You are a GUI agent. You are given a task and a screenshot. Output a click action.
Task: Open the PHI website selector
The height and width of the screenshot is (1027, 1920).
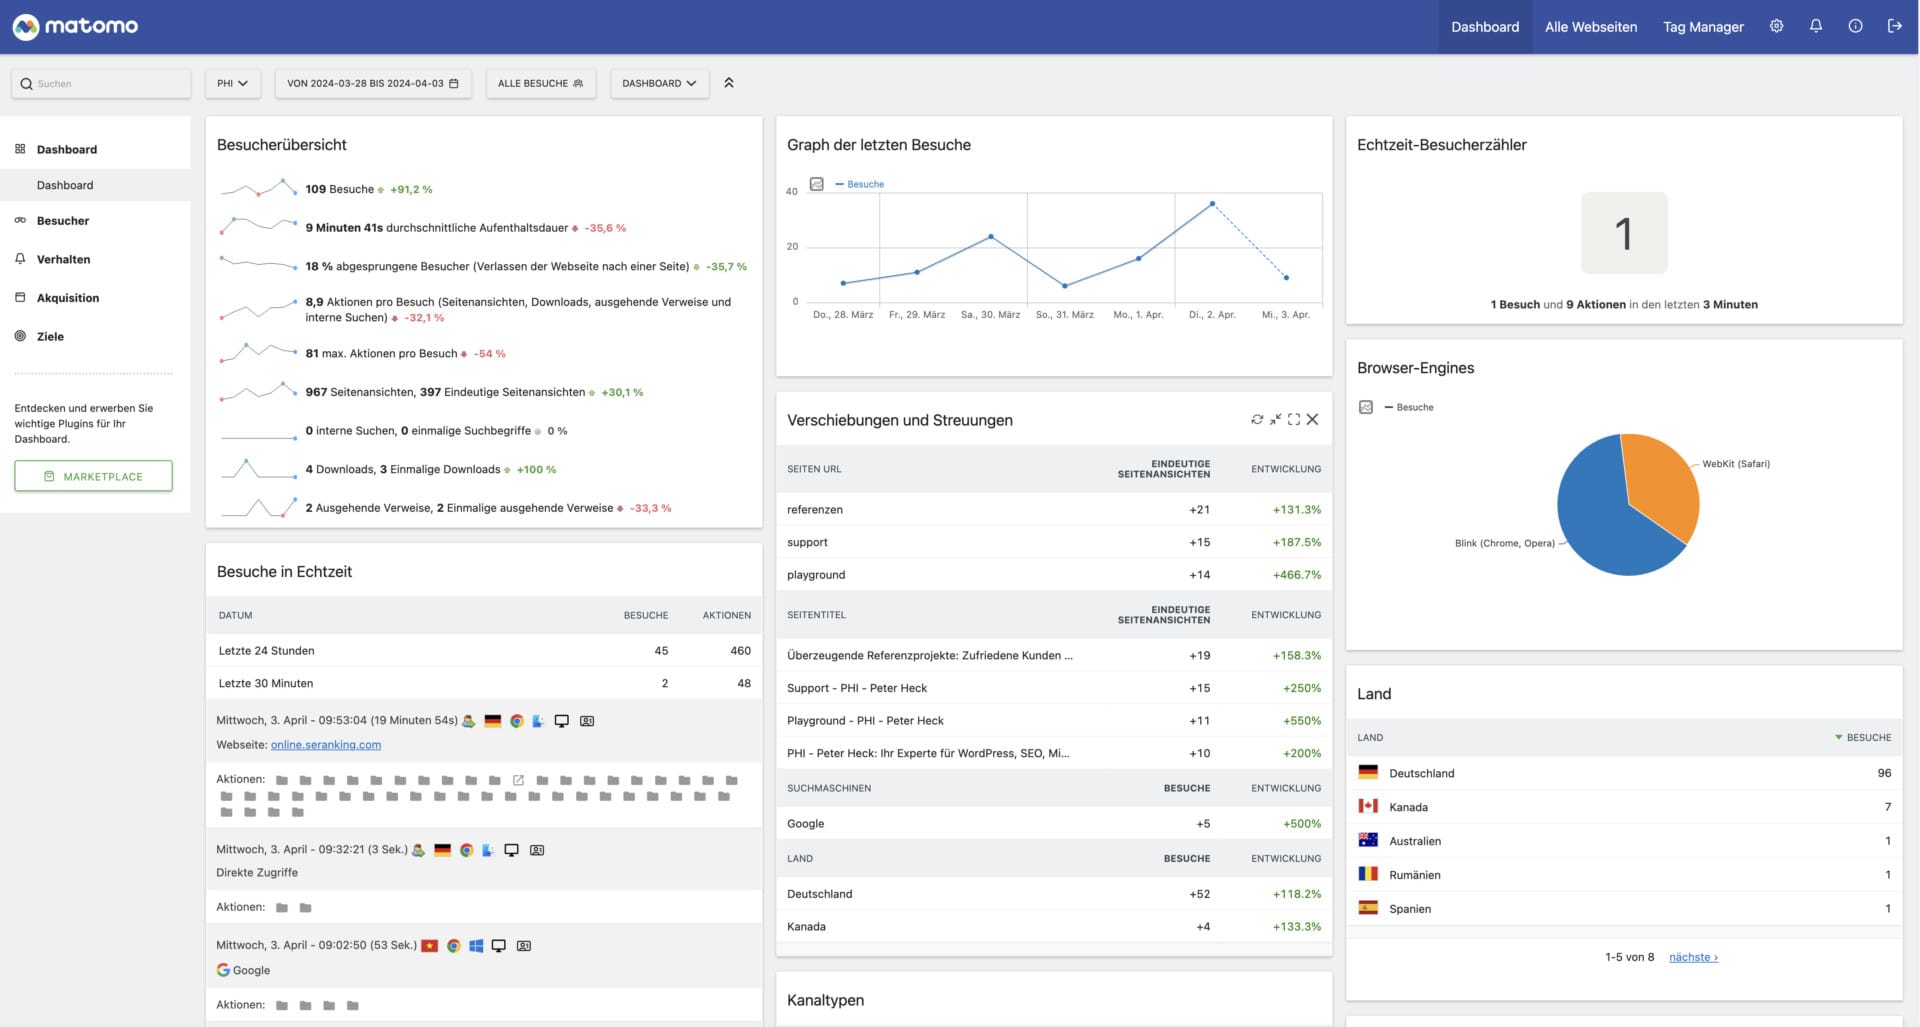[232, 83]
